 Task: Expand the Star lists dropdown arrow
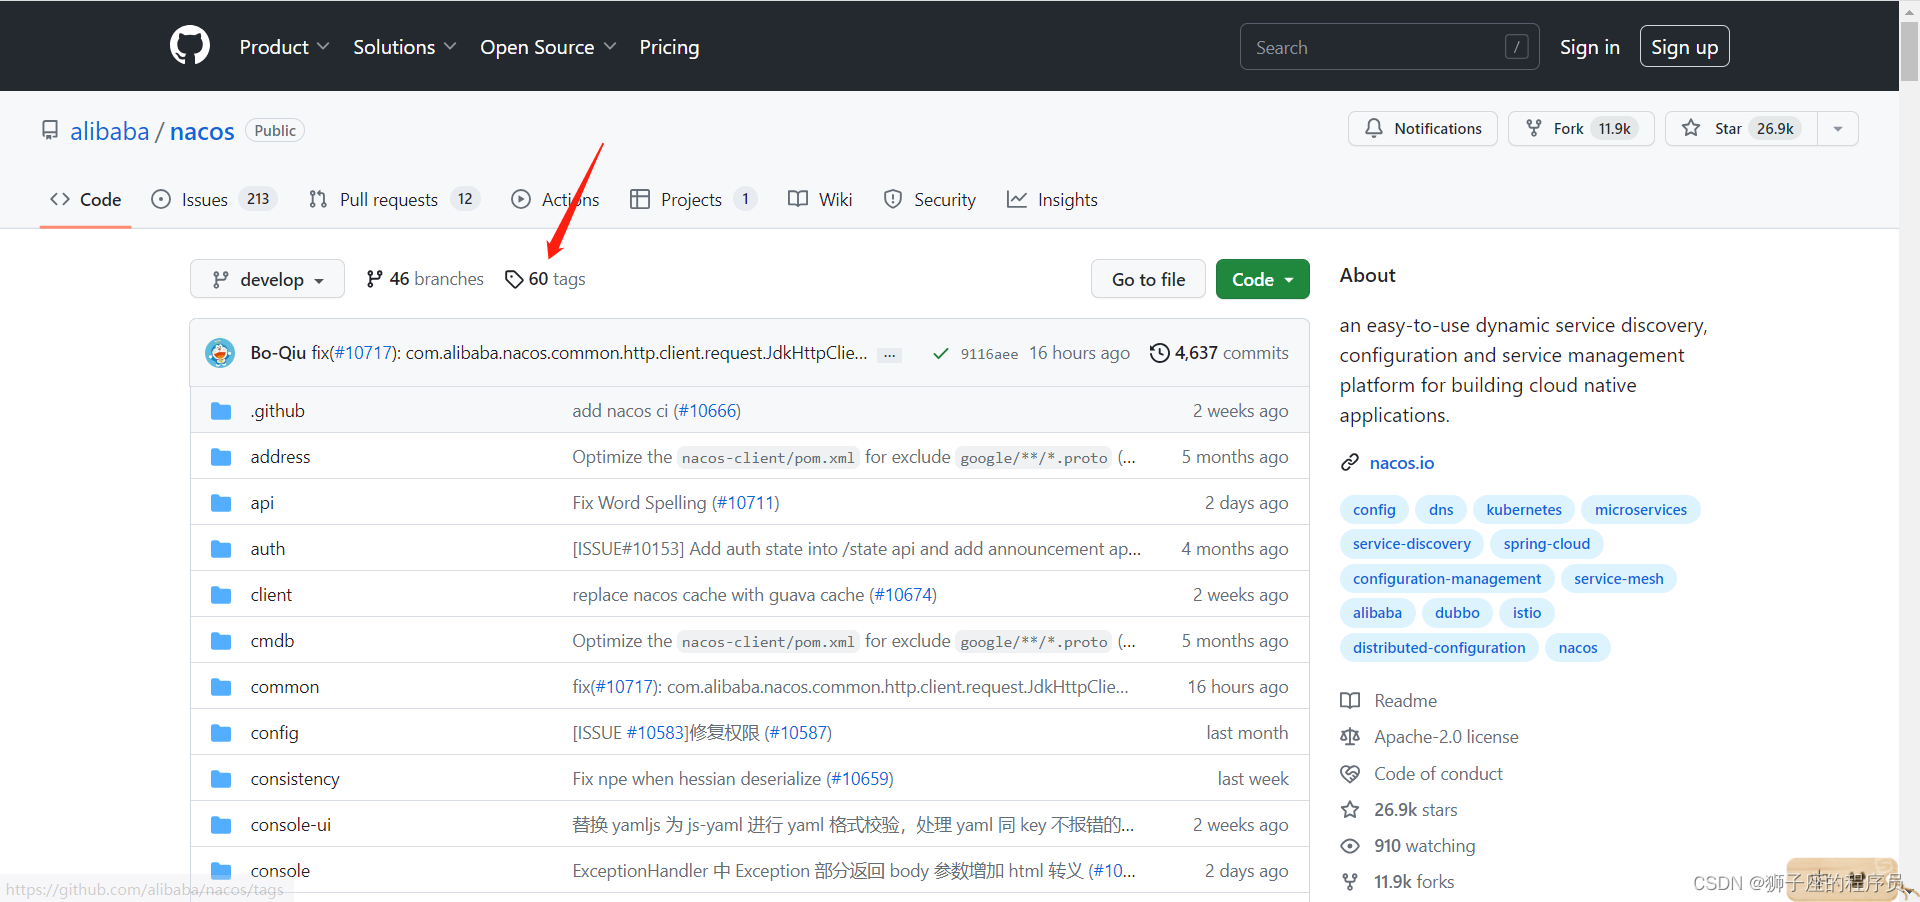[1838, 128]
